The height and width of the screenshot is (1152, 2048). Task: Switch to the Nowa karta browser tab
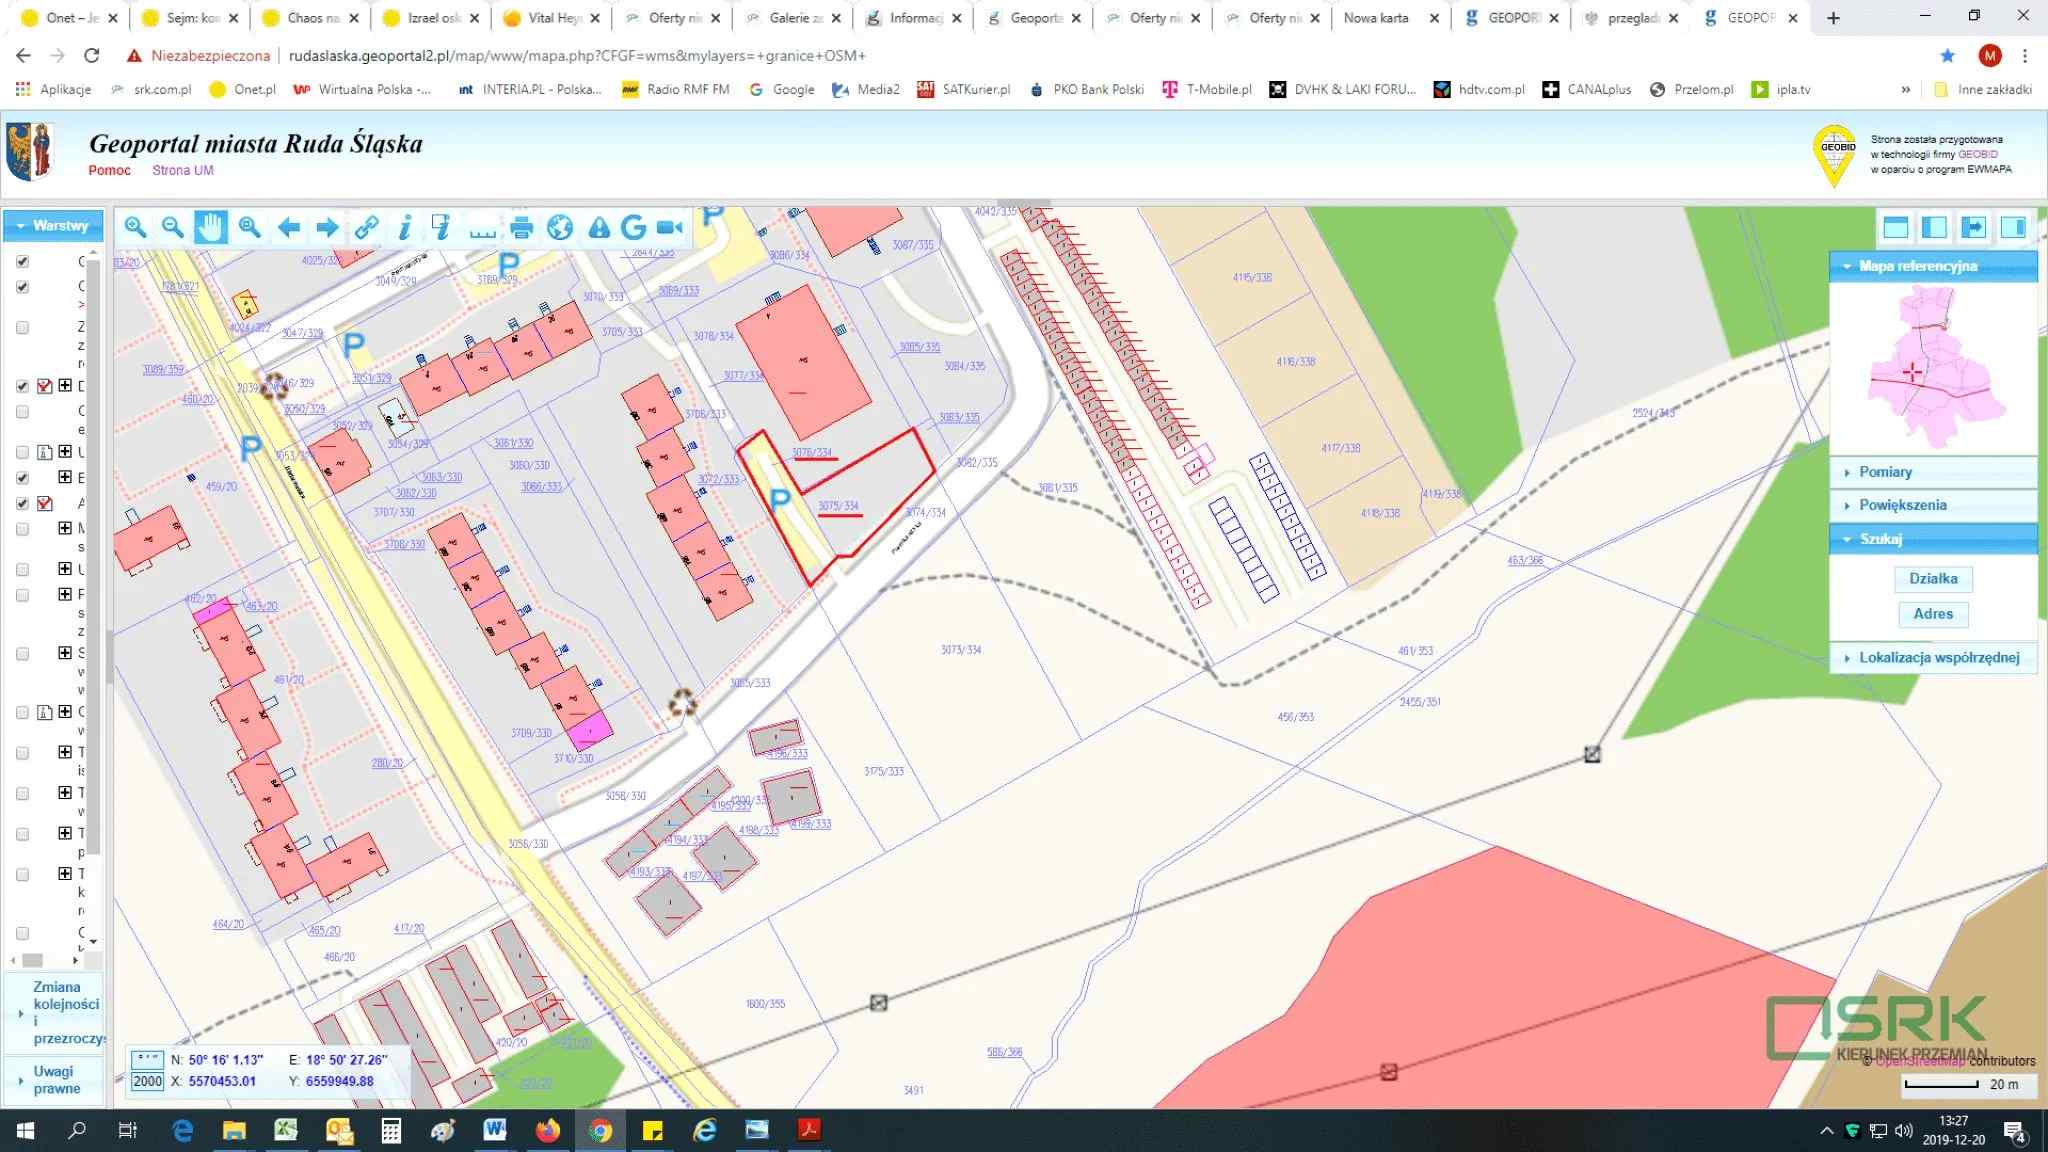point(1376,18)
